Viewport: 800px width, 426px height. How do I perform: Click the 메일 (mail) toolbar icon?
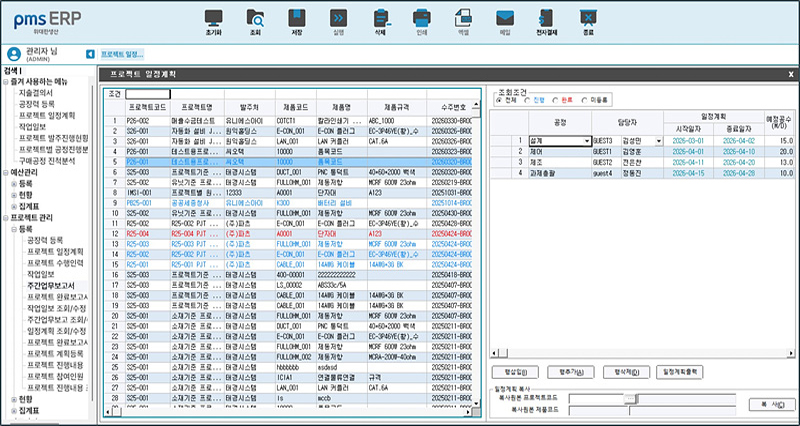(505, 19)
